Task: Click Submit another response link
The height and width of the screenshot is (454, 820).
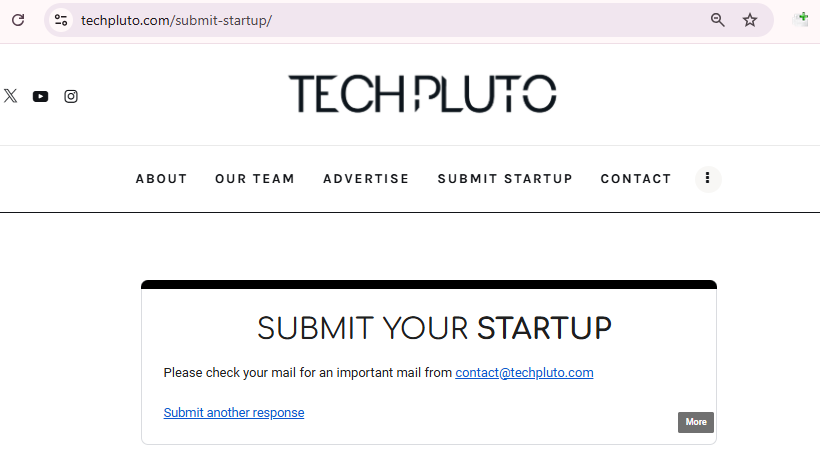Action: click(x=234, y=413)
